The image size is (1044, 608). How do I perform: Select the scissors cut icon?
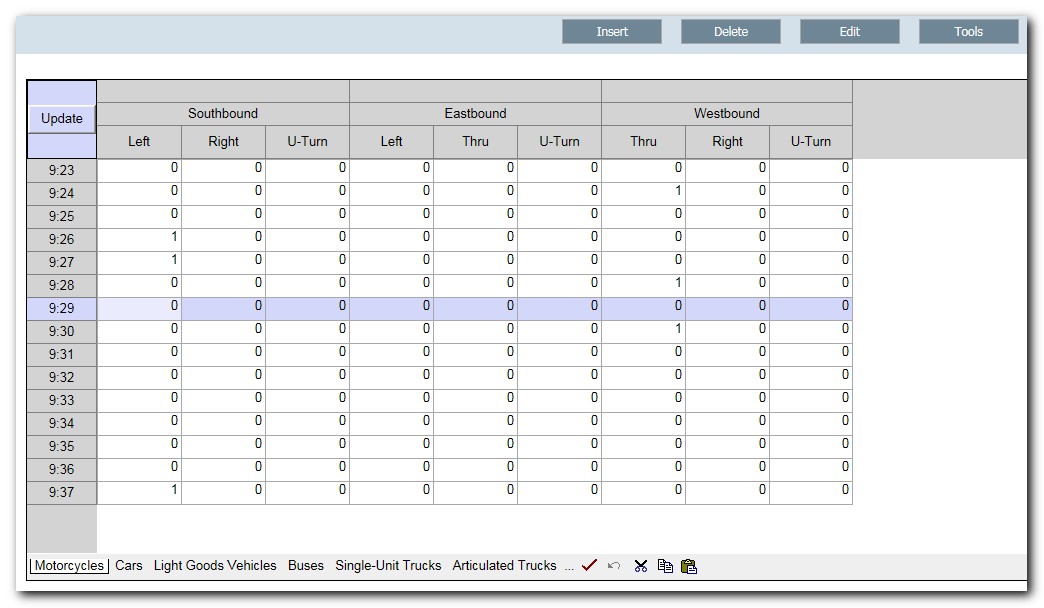(639, 565)
